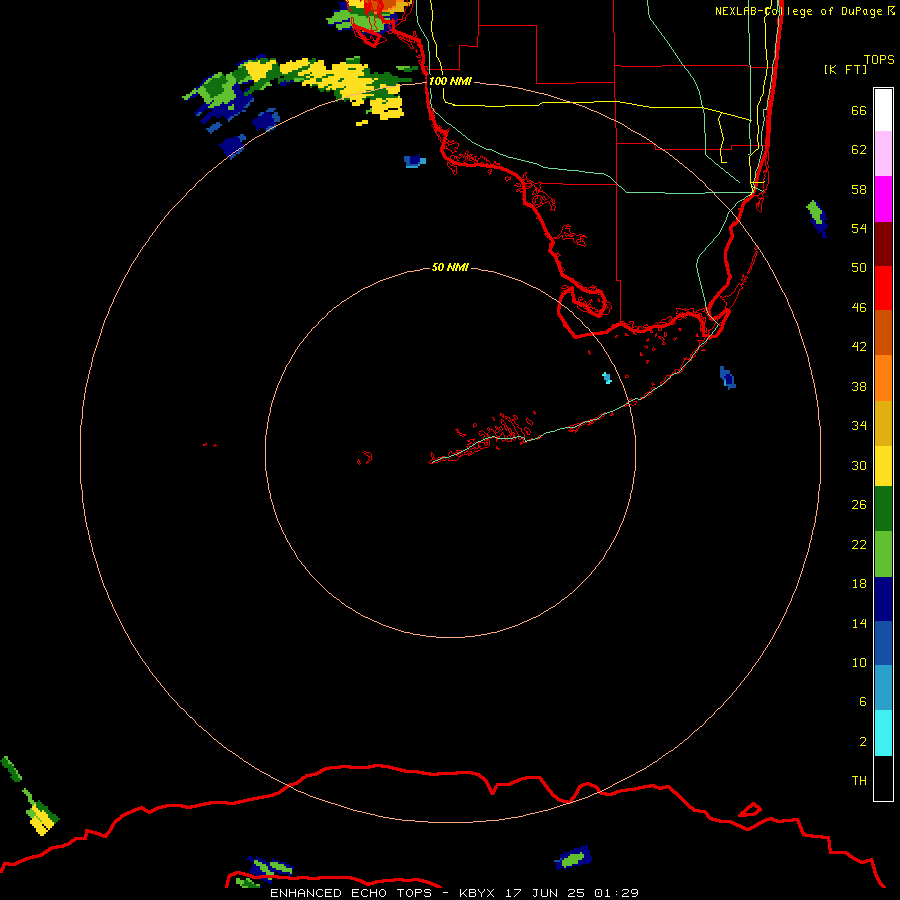Click the '30' legend value
Image resolution: width=900 pixels, height=900 pixels.
point(859,465)
